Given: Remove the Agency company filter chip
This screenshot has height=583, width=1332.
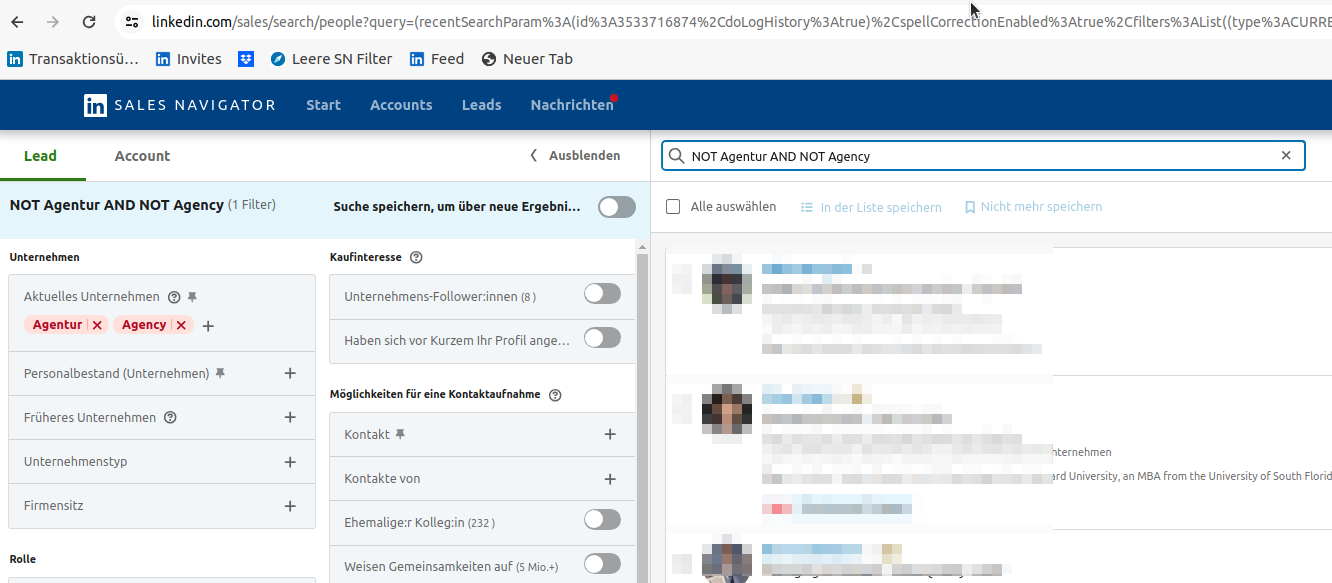Looking at the screenshot, I should tap(181, 325).
